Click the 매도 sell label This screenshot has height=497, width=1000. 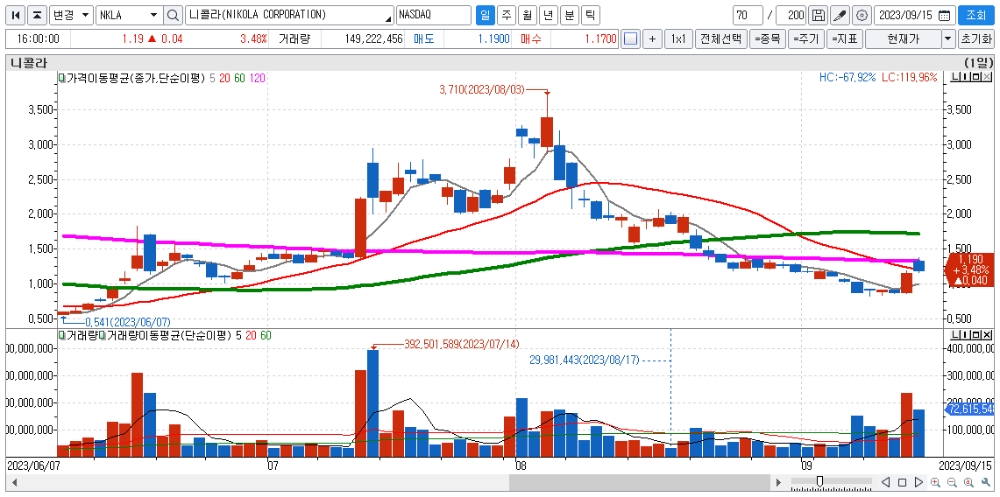coord(424,39)
